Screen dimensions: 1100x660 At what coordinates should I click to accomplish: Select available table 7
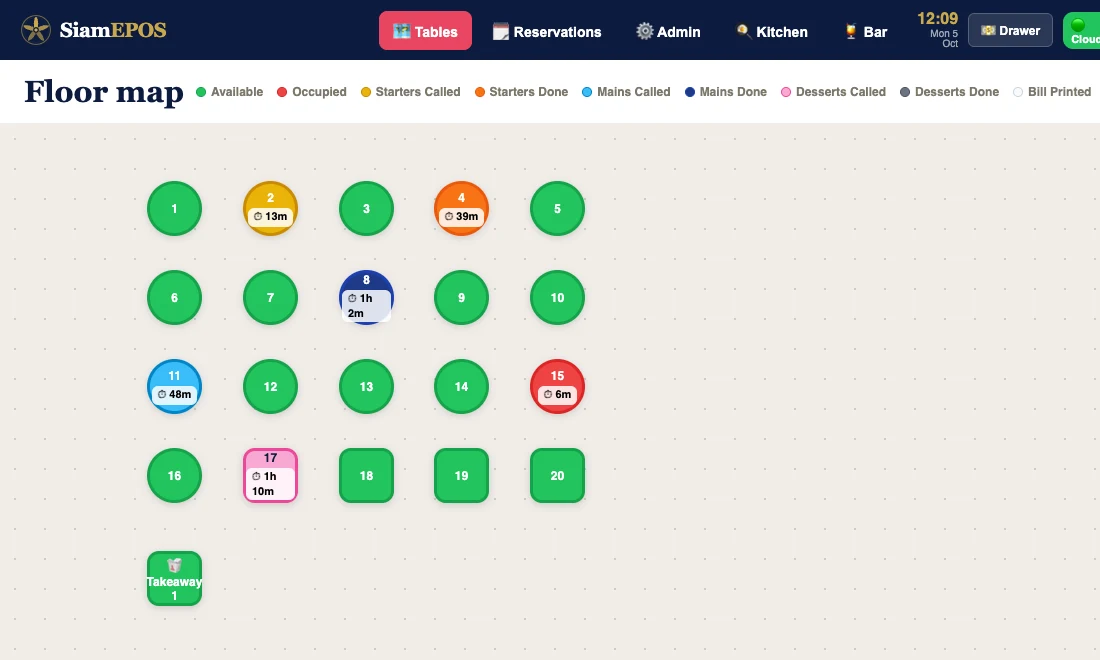pyautogui.click(x=270, y=297)
